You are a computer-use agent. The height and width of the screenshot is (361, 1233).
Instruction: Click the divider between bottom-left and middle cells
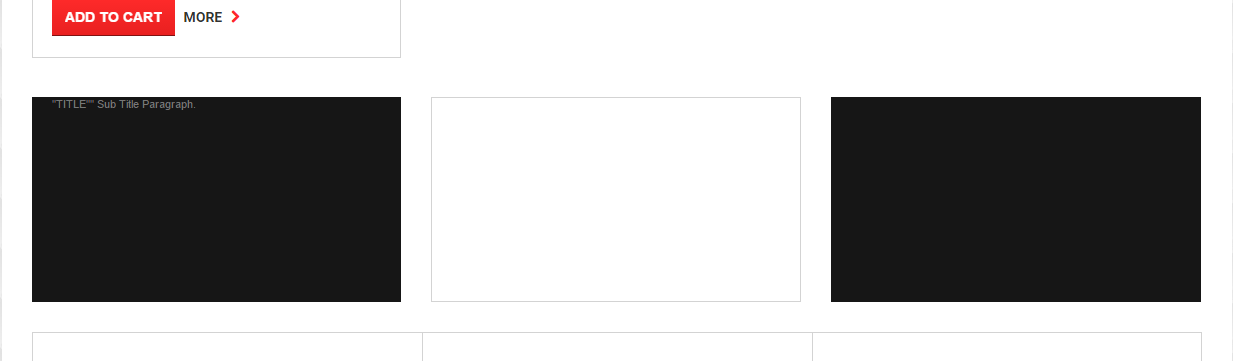[422, 347]
